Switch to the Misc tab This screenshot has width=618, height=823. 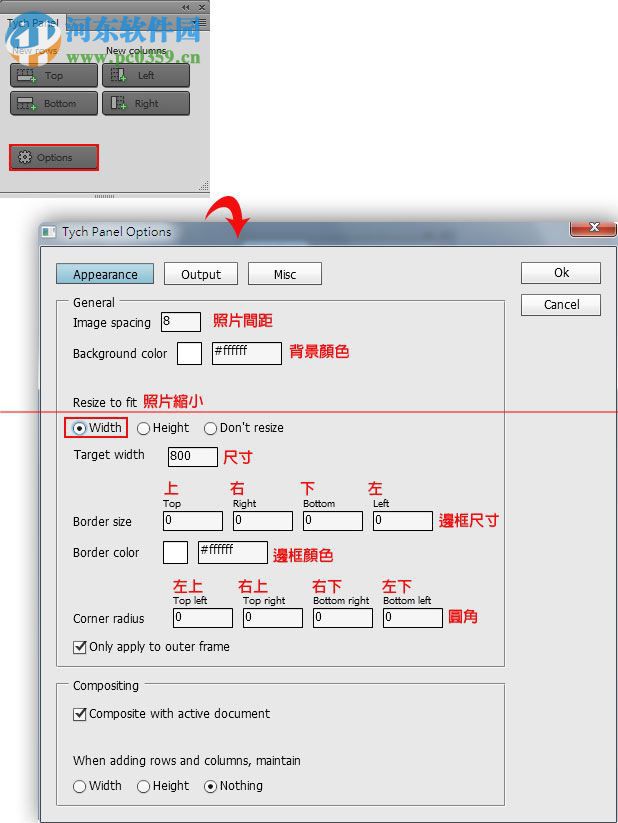(x=285, y=274)
